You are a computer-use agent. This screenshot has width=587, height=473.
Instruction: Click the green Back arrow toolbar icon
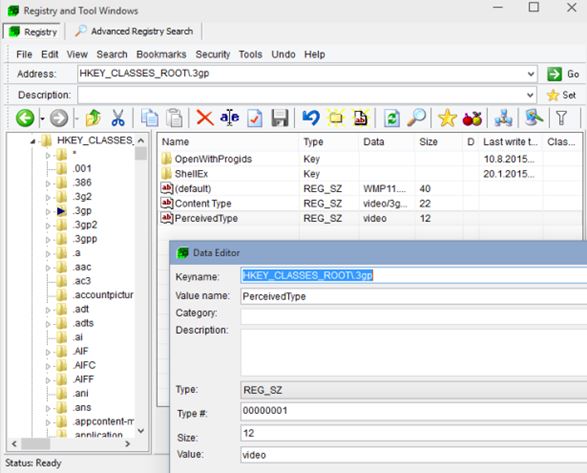[25, 118]
